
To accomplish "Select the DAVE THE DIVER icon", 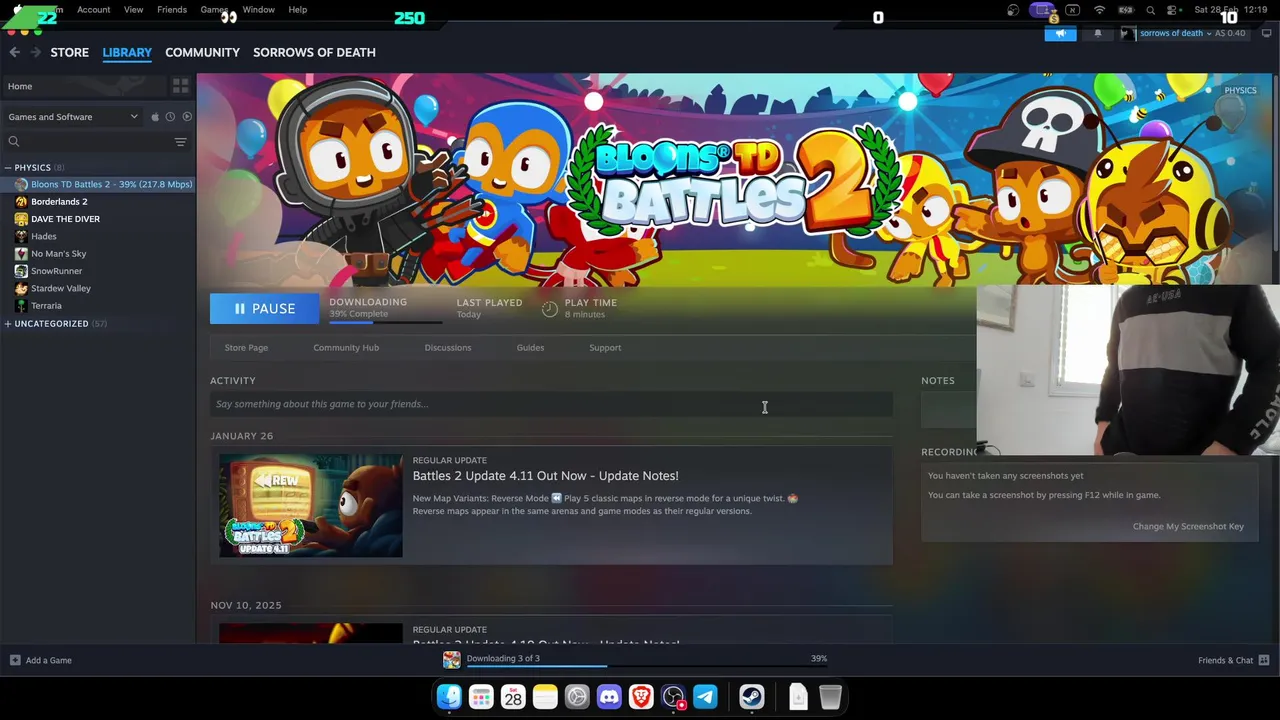I will [x=21, y=219].
